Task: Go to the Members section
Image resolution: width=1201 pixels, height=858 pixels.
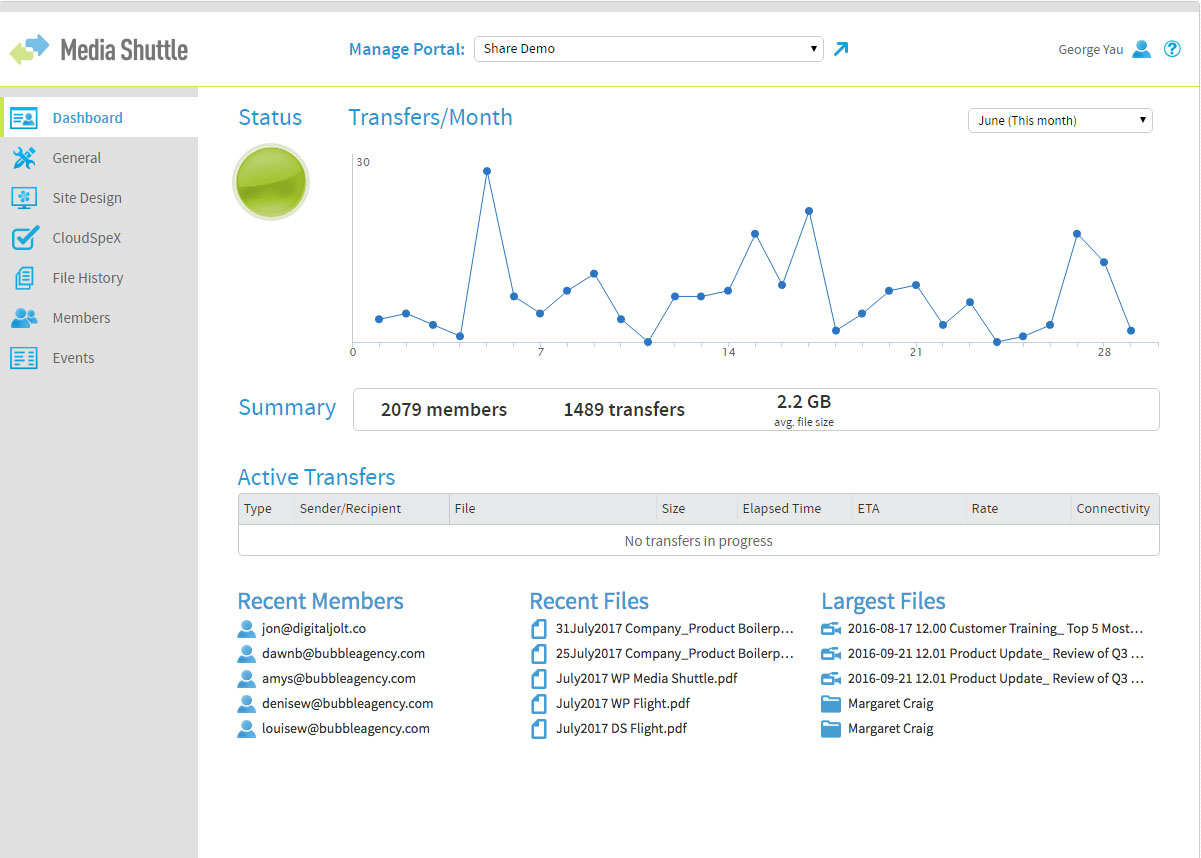Action: (81, 318)
